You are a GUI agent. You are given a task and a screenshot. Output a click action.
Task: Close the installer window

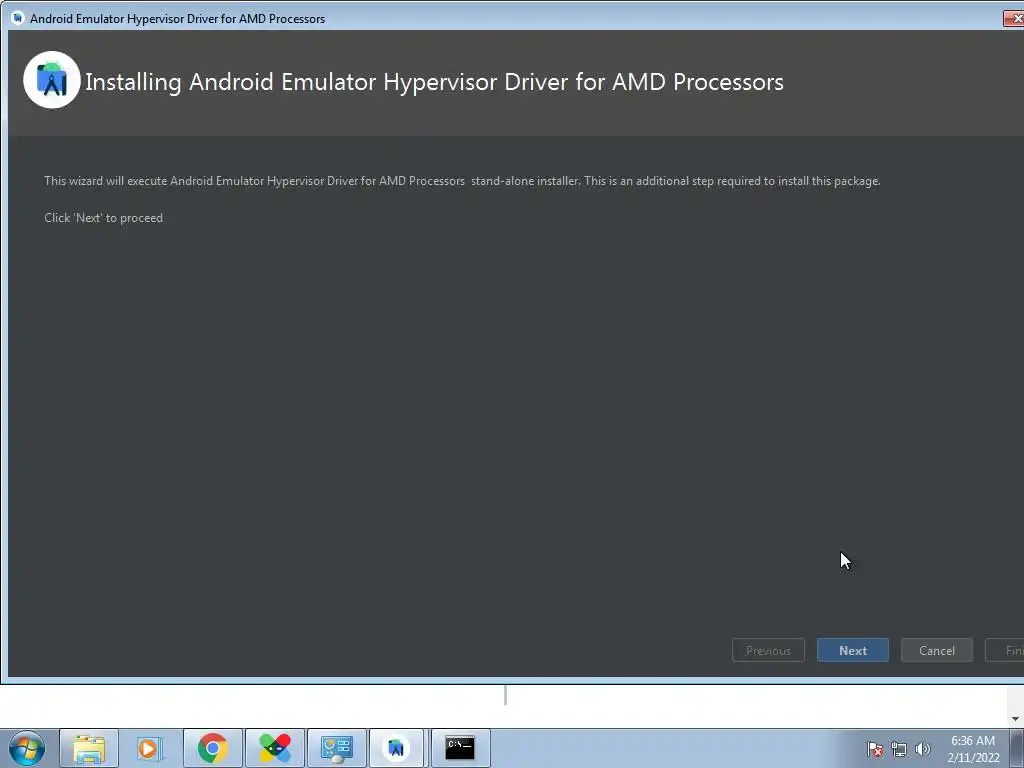tap(1014, 18)
